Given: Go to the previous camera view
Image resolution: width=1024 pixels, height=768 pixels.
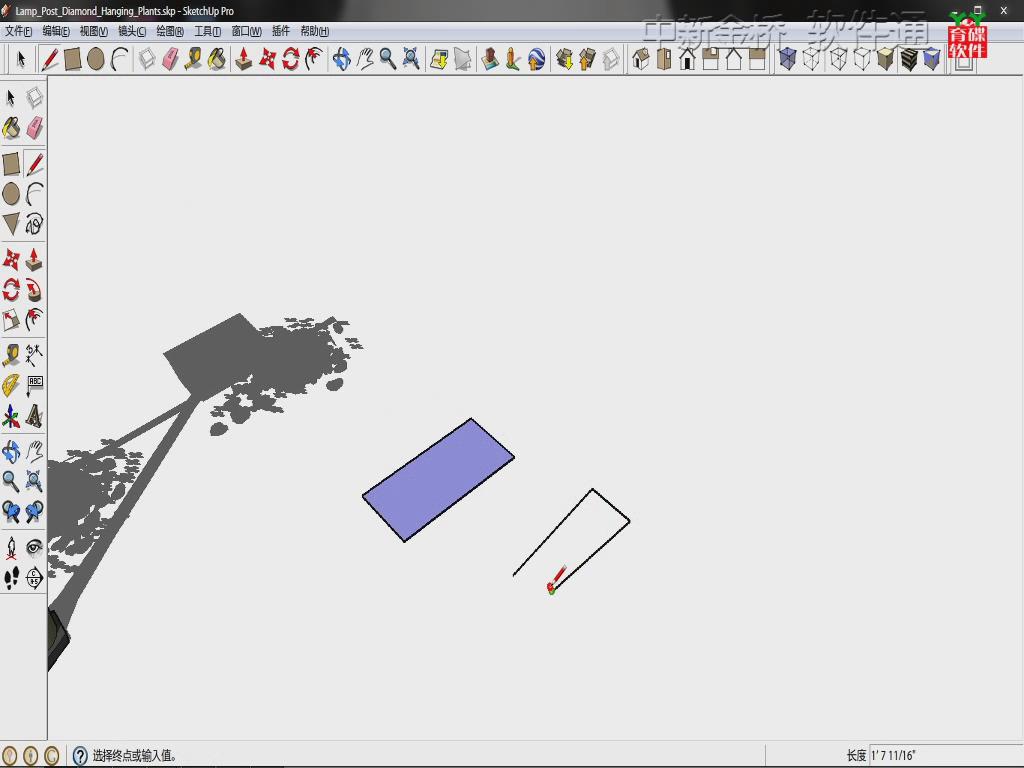Looking at the screenshot, I should point(11,511).
